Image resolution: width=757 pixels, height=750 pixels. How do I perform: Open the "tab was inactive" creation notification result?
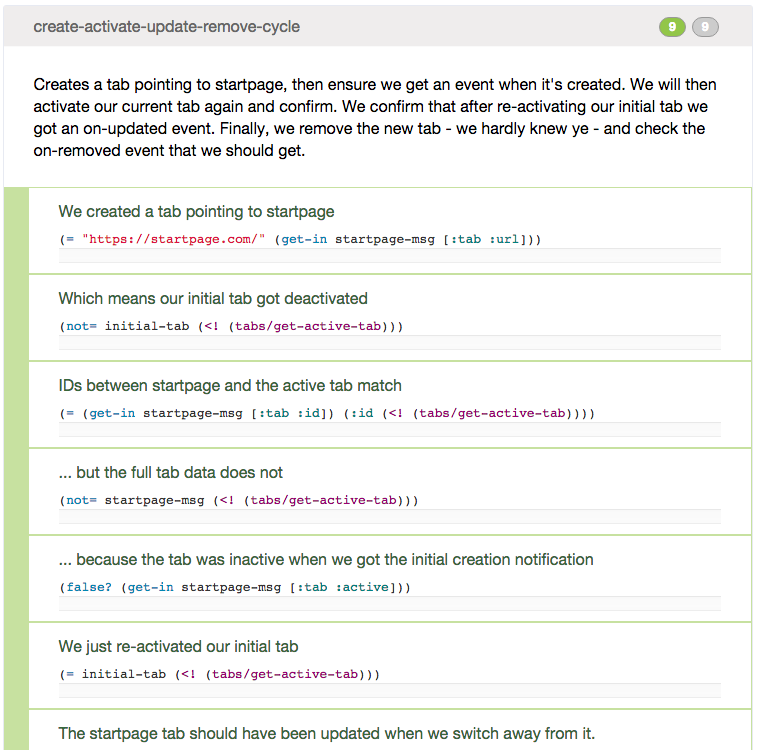[x=326, y=559]
